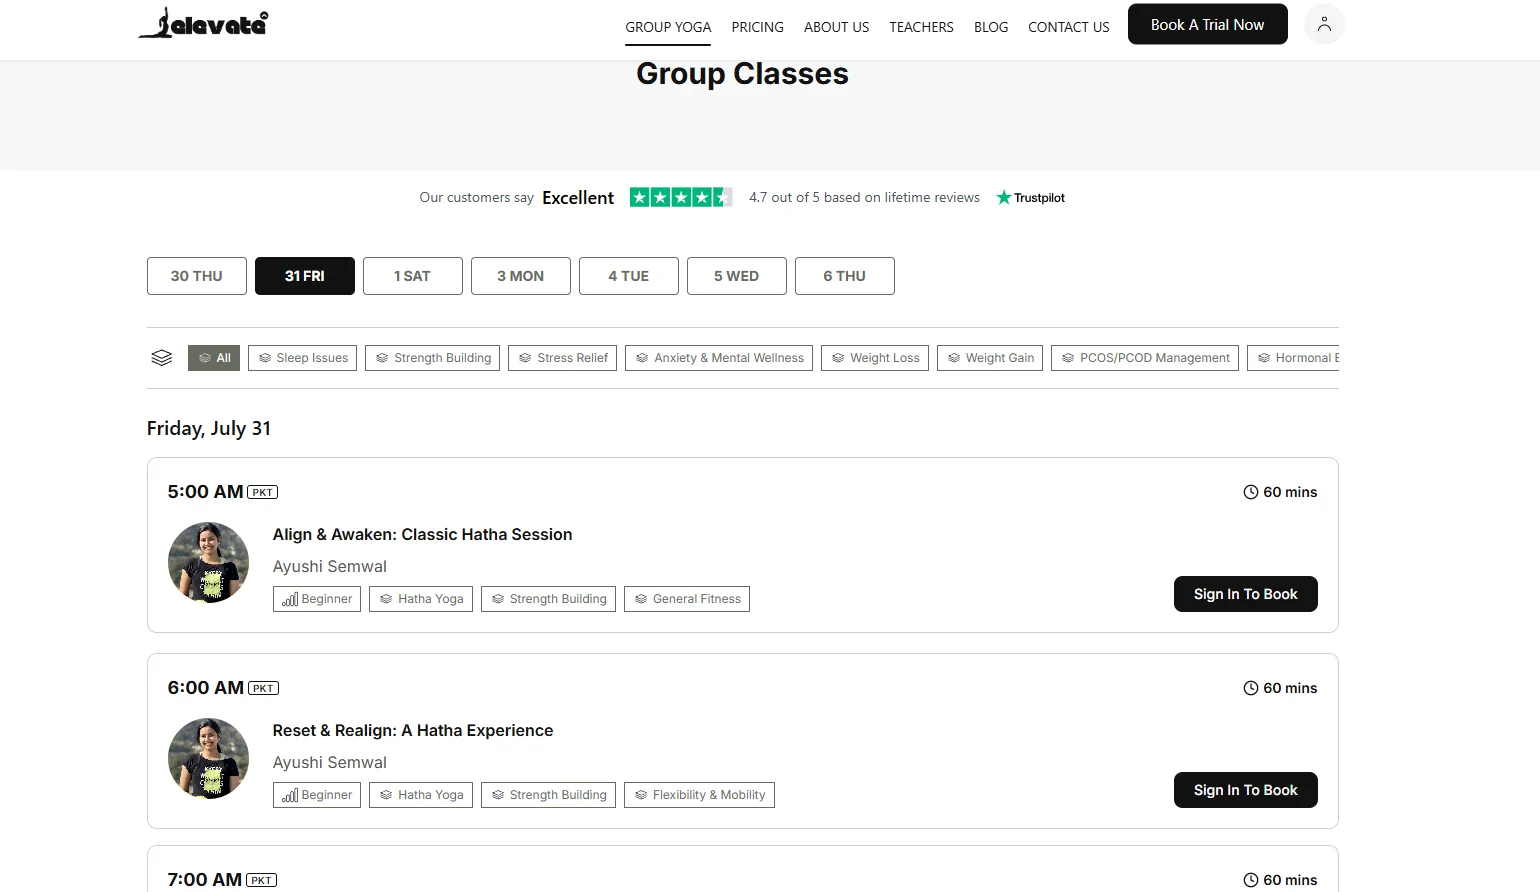Select the 30 THU date tab
Image resolution: width=1540 pixels, height=892 pixels.
pyautogui.click(x=196, y=276)
